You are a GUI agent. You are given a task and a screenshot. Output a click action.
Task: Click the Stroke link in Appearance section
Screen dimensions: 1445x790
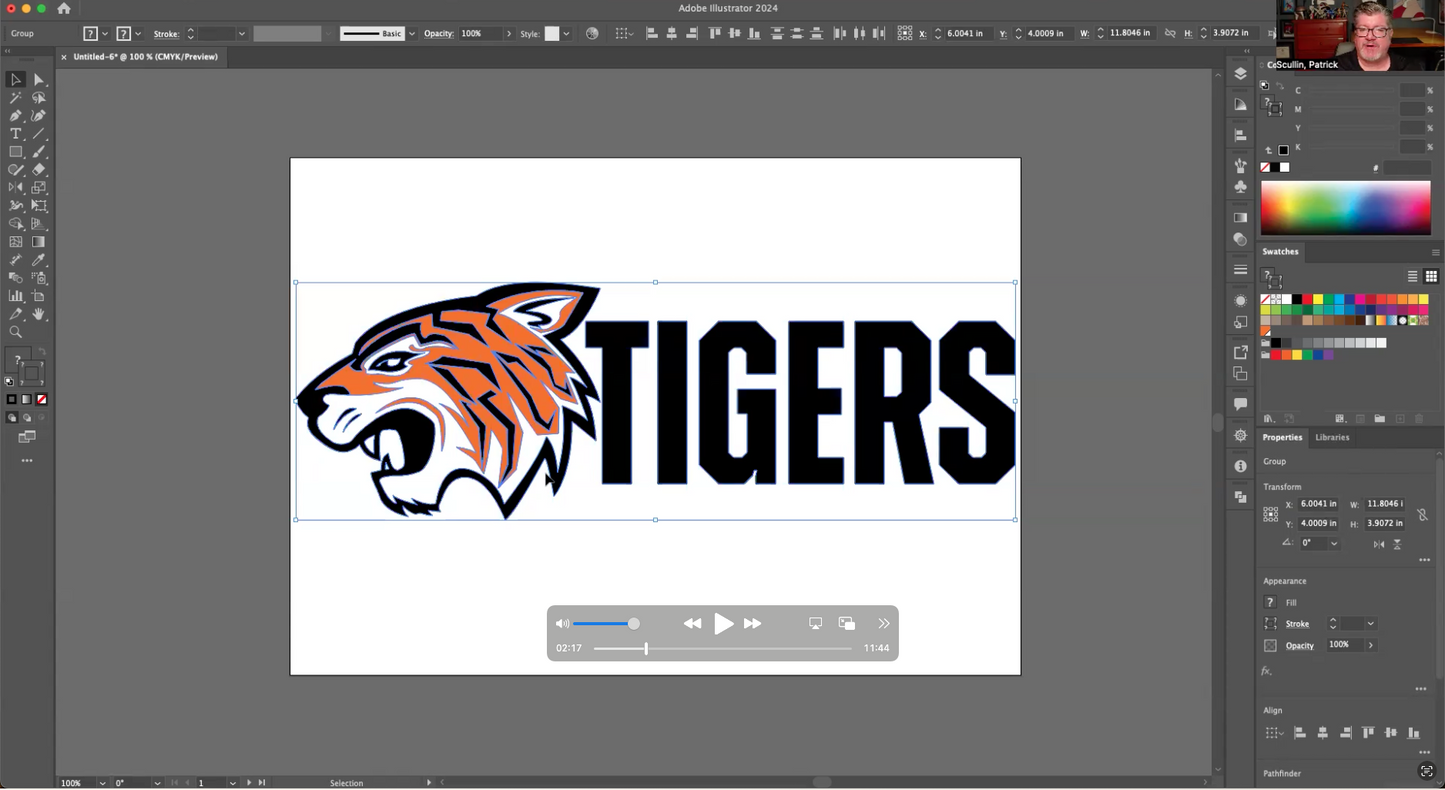[1297, 624]
